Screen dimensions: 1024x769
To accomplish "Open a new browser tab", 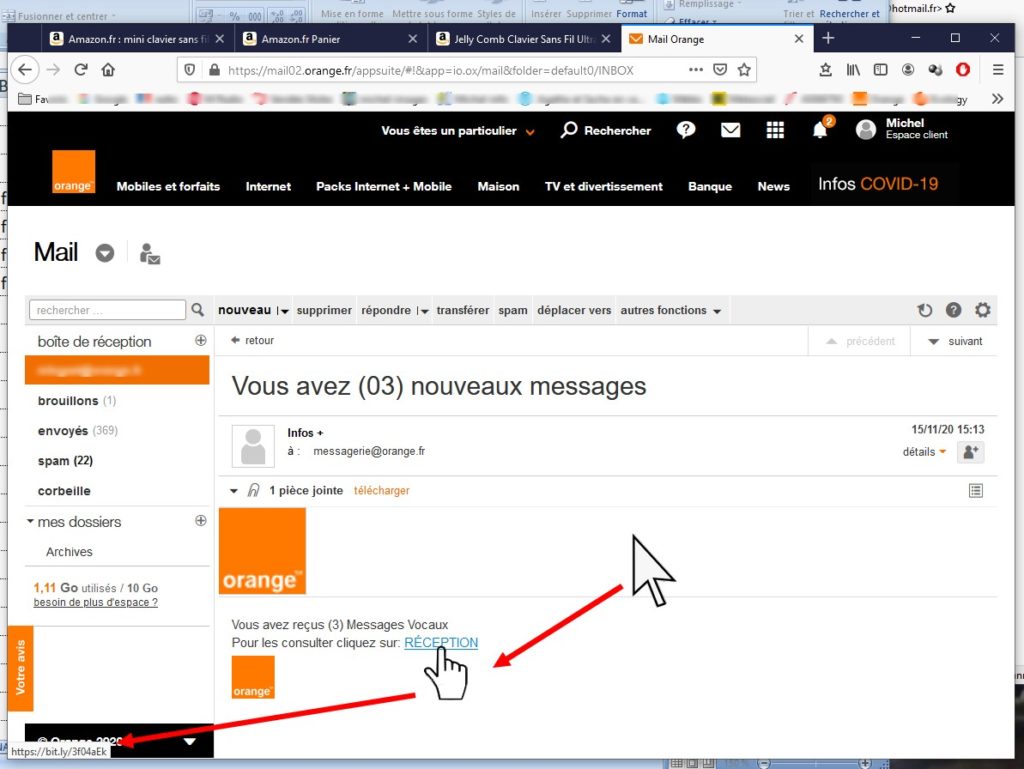I will coord(828,39).
